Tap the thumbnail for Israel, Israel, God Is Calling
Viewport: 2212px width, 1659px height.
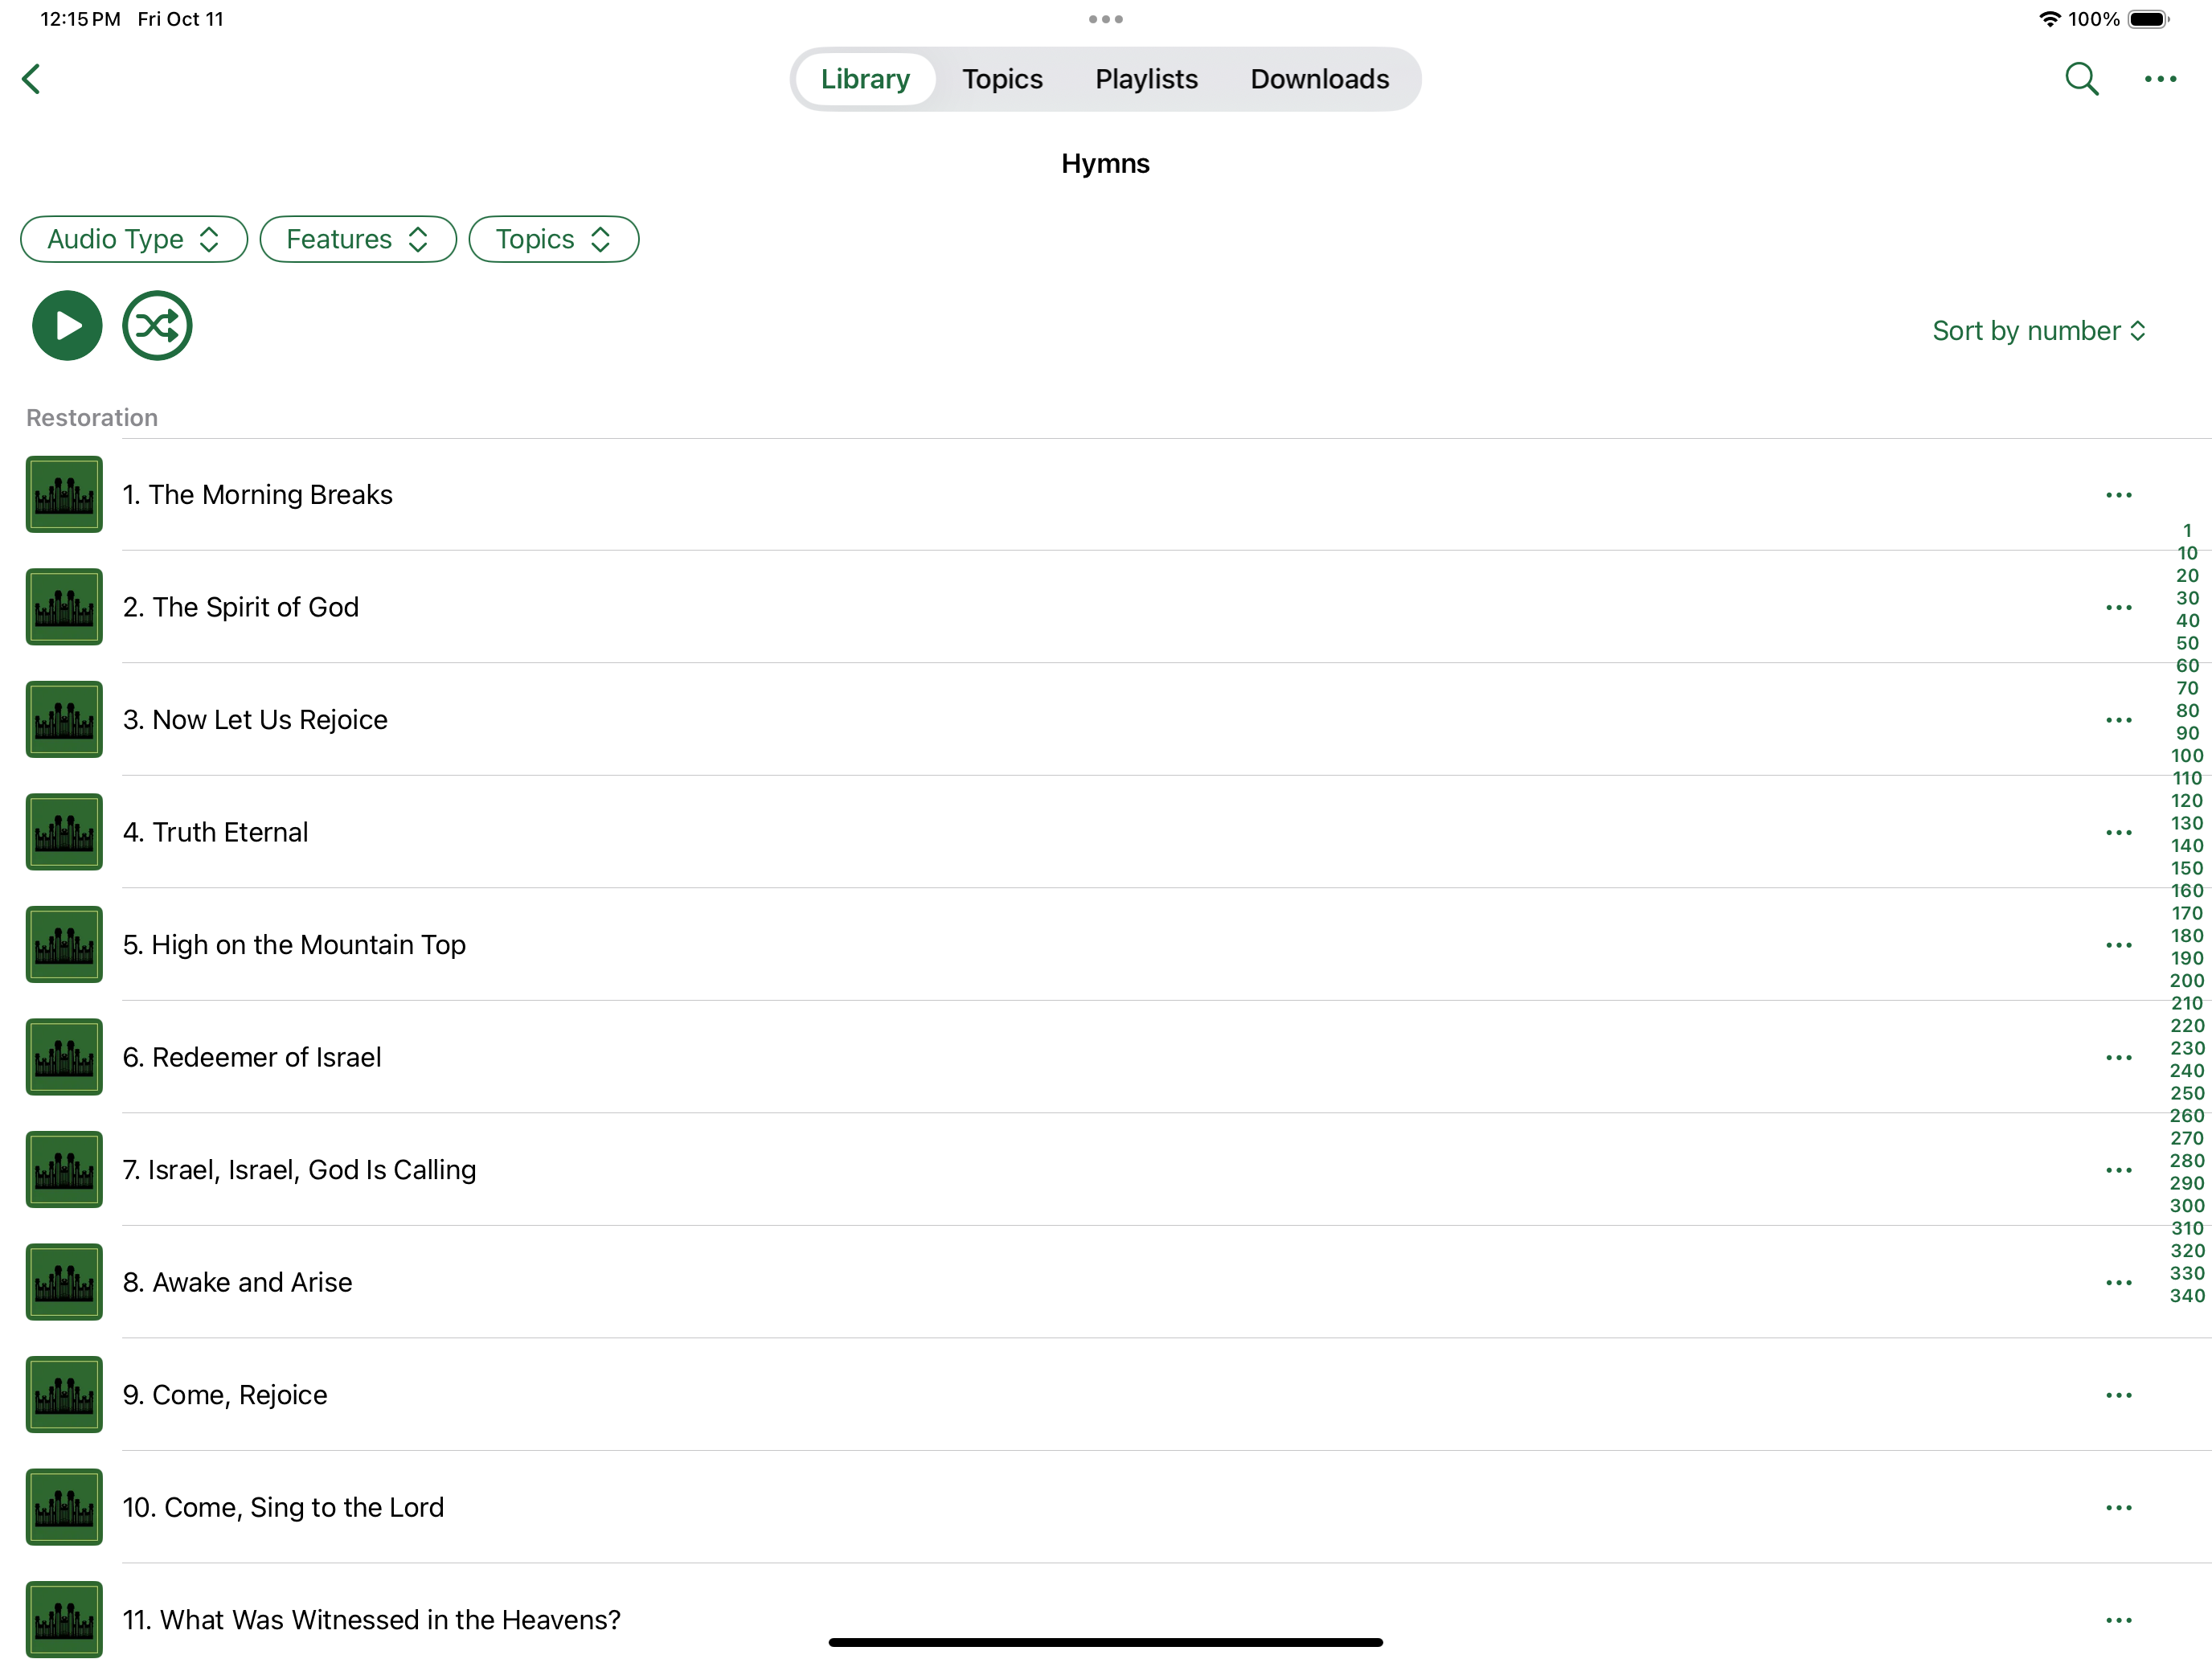[64, 1169]
